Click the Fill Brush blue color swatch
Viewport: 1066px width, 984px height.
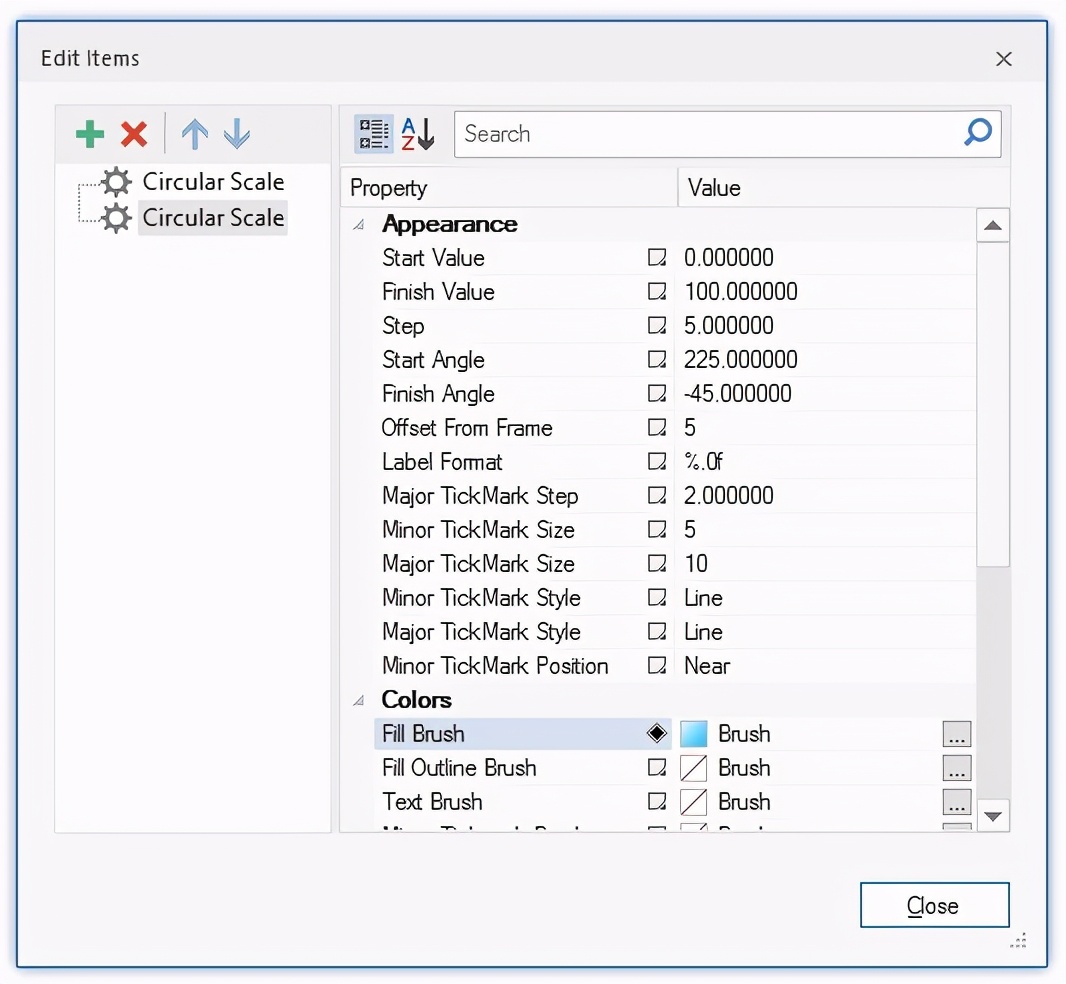(694, 735)
